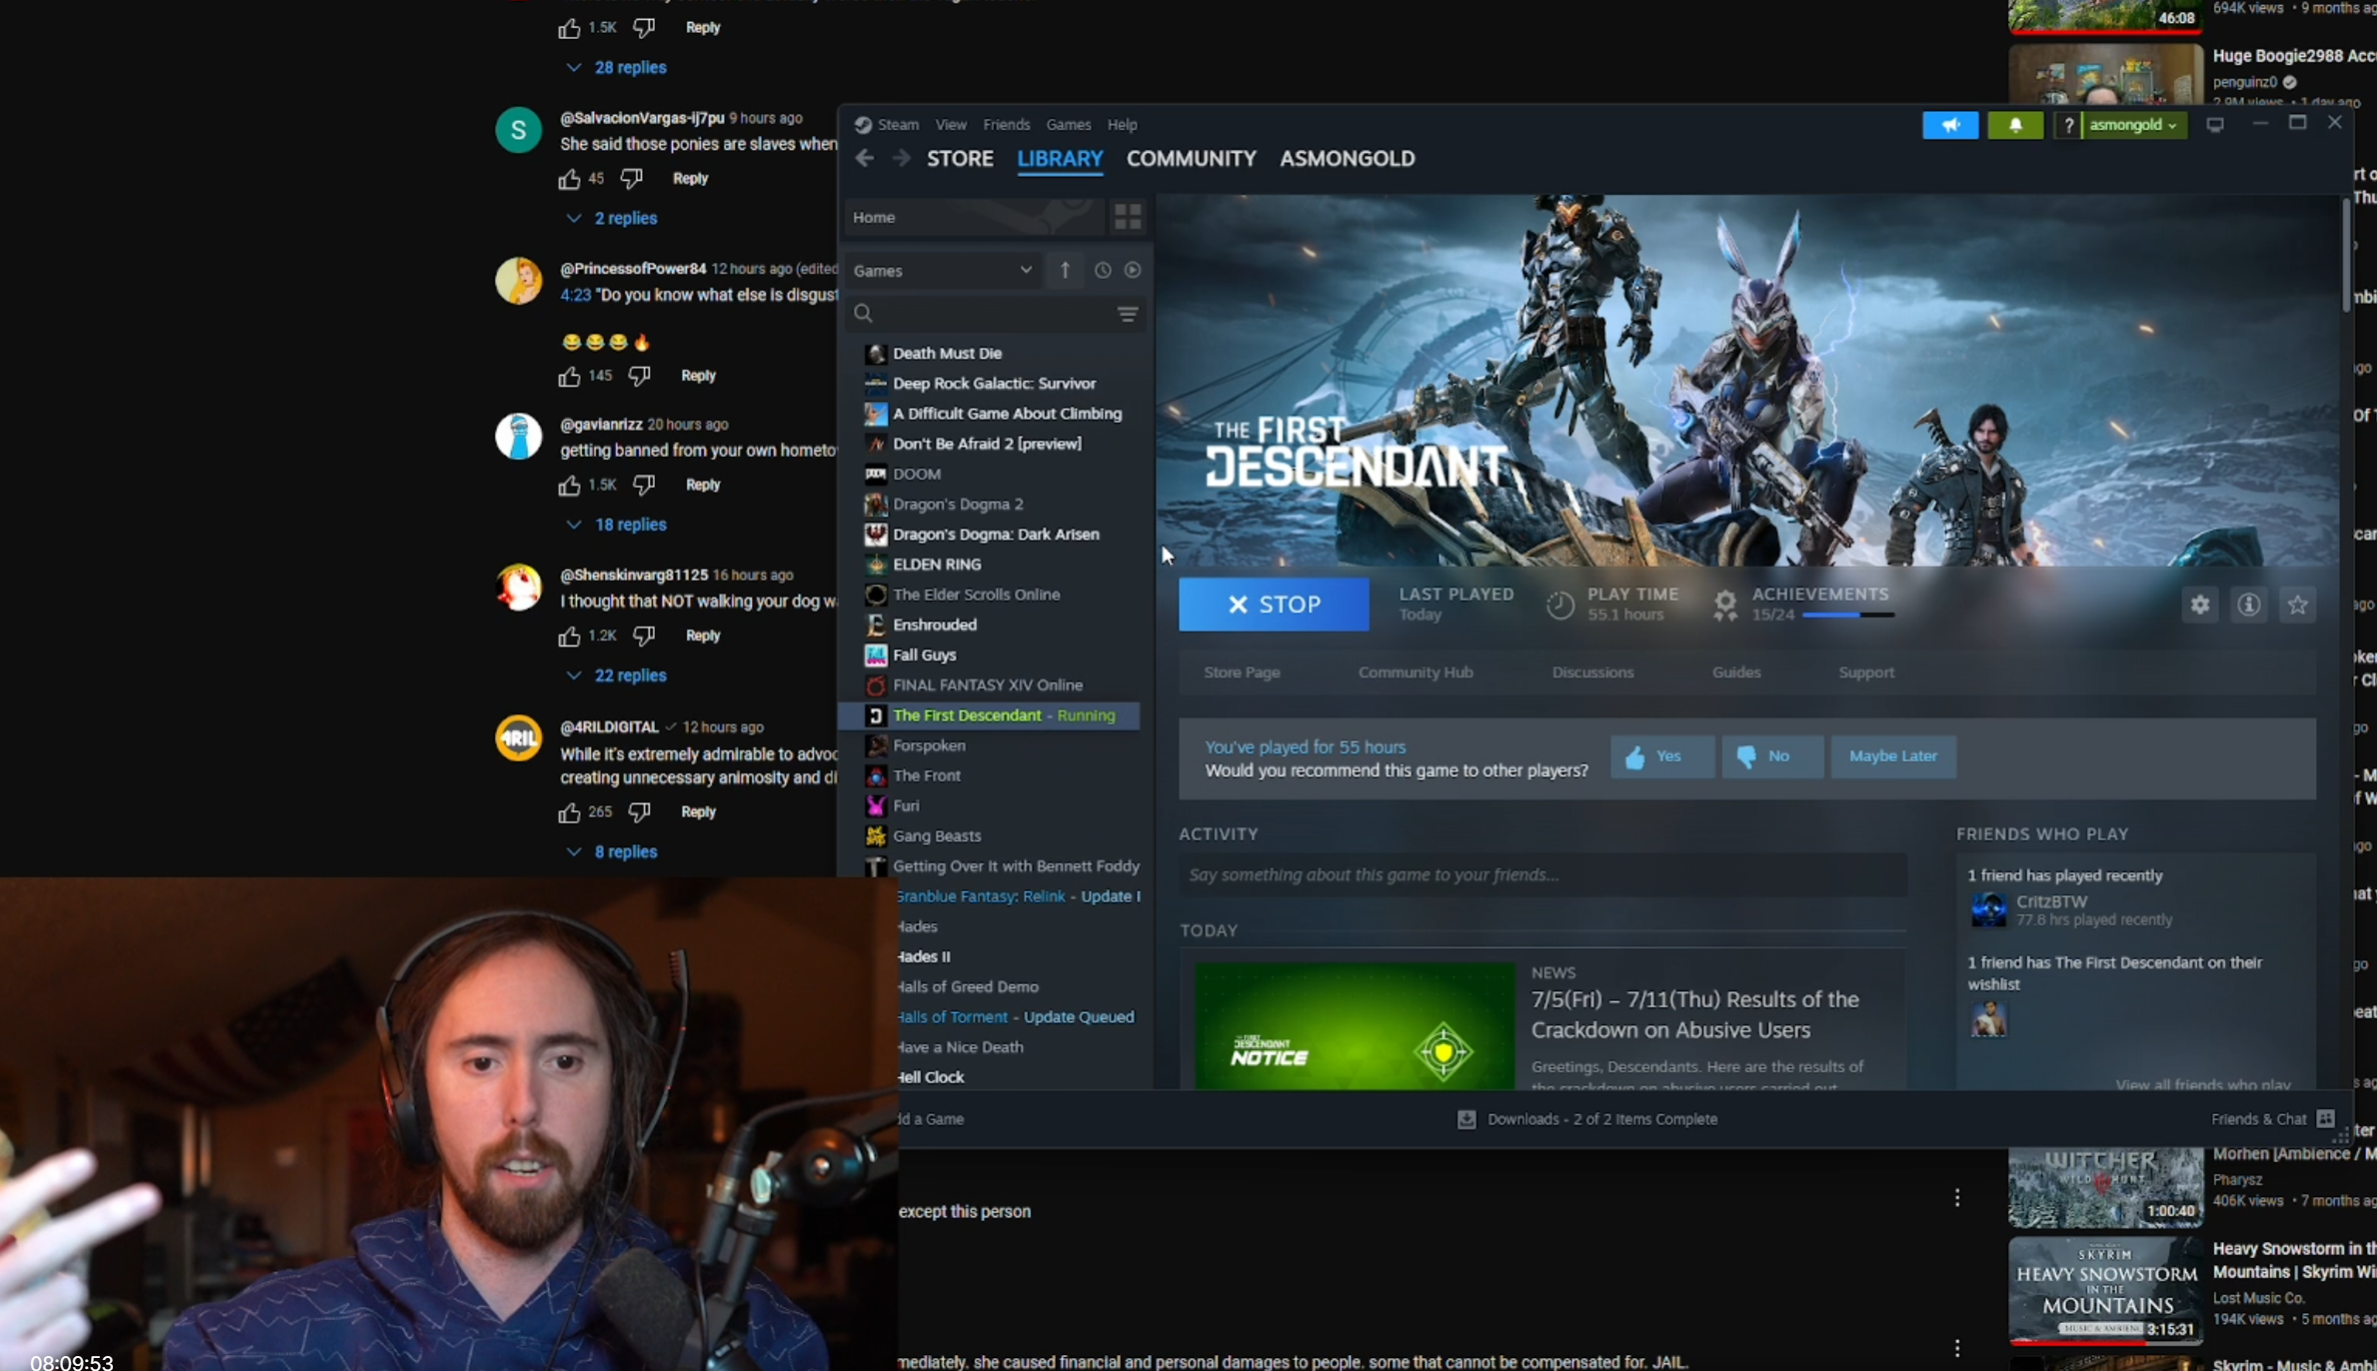Image resolution: width=2377 pixels, height=1371 pixels.
Task: Open Friends & Chat icon
Action: point(2326,1119)
